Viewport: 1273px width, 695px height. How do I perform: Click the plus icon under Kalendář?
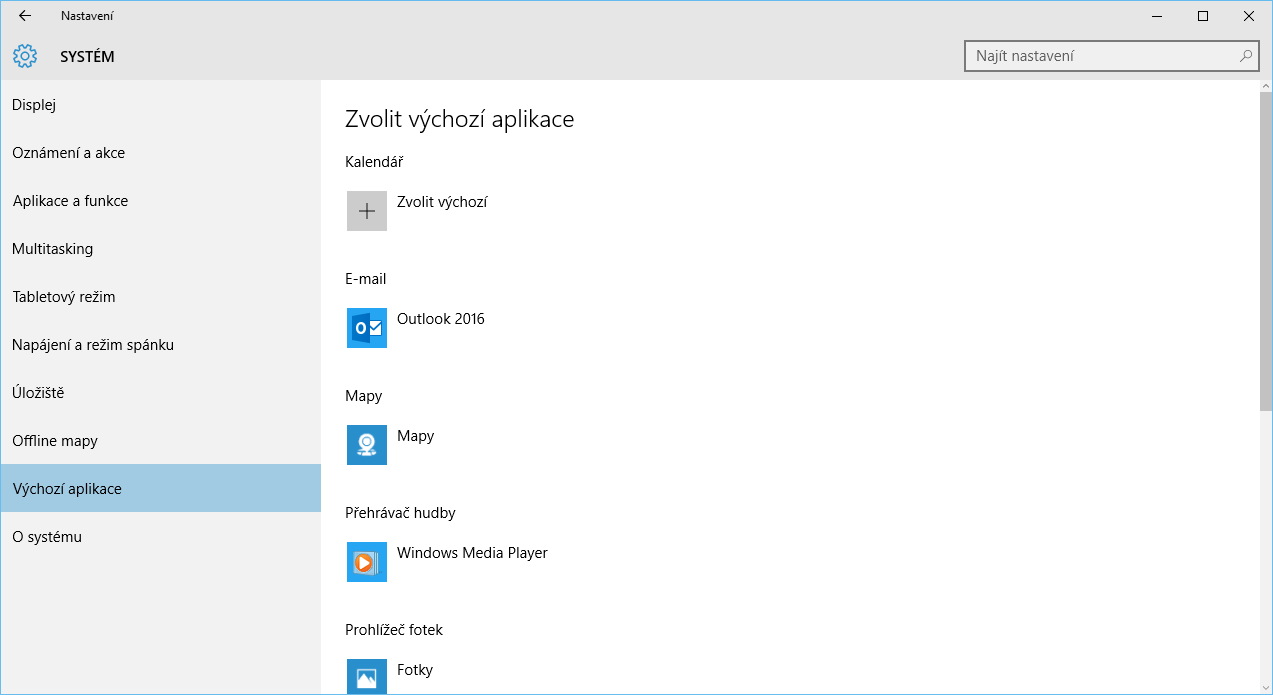coord(366,211)
